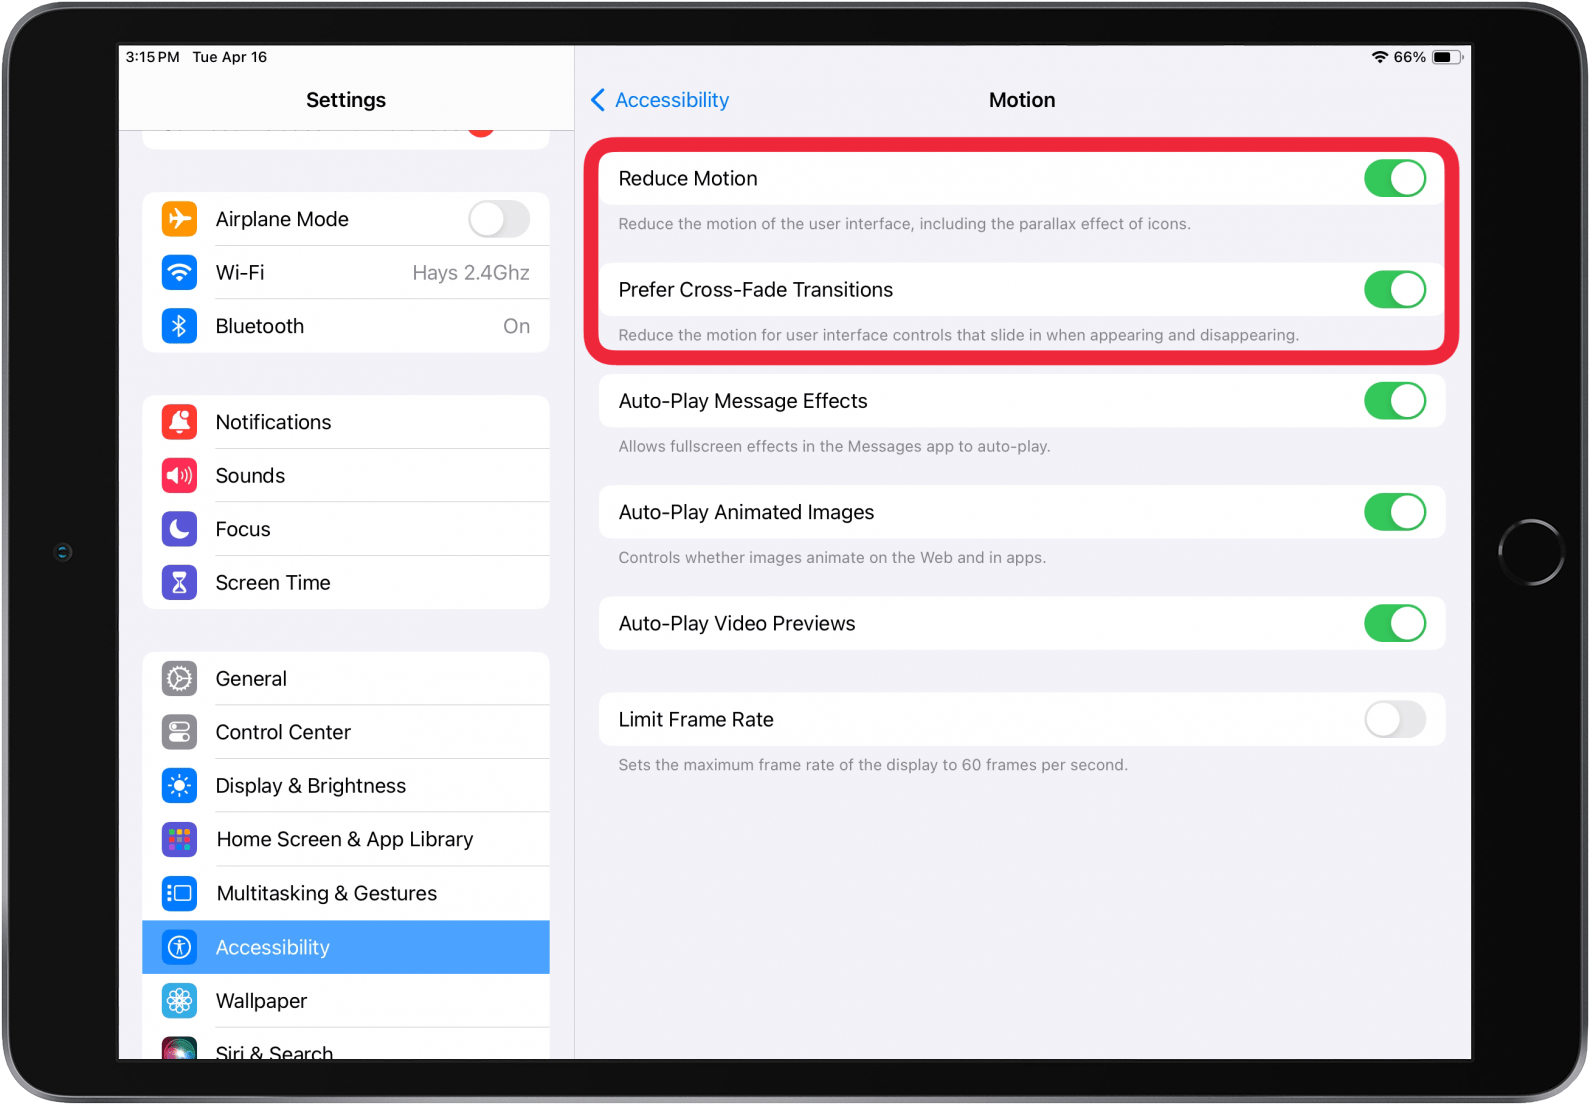
Task: Turn off Auto-Play Video Previews
Action: (1394, 624)
